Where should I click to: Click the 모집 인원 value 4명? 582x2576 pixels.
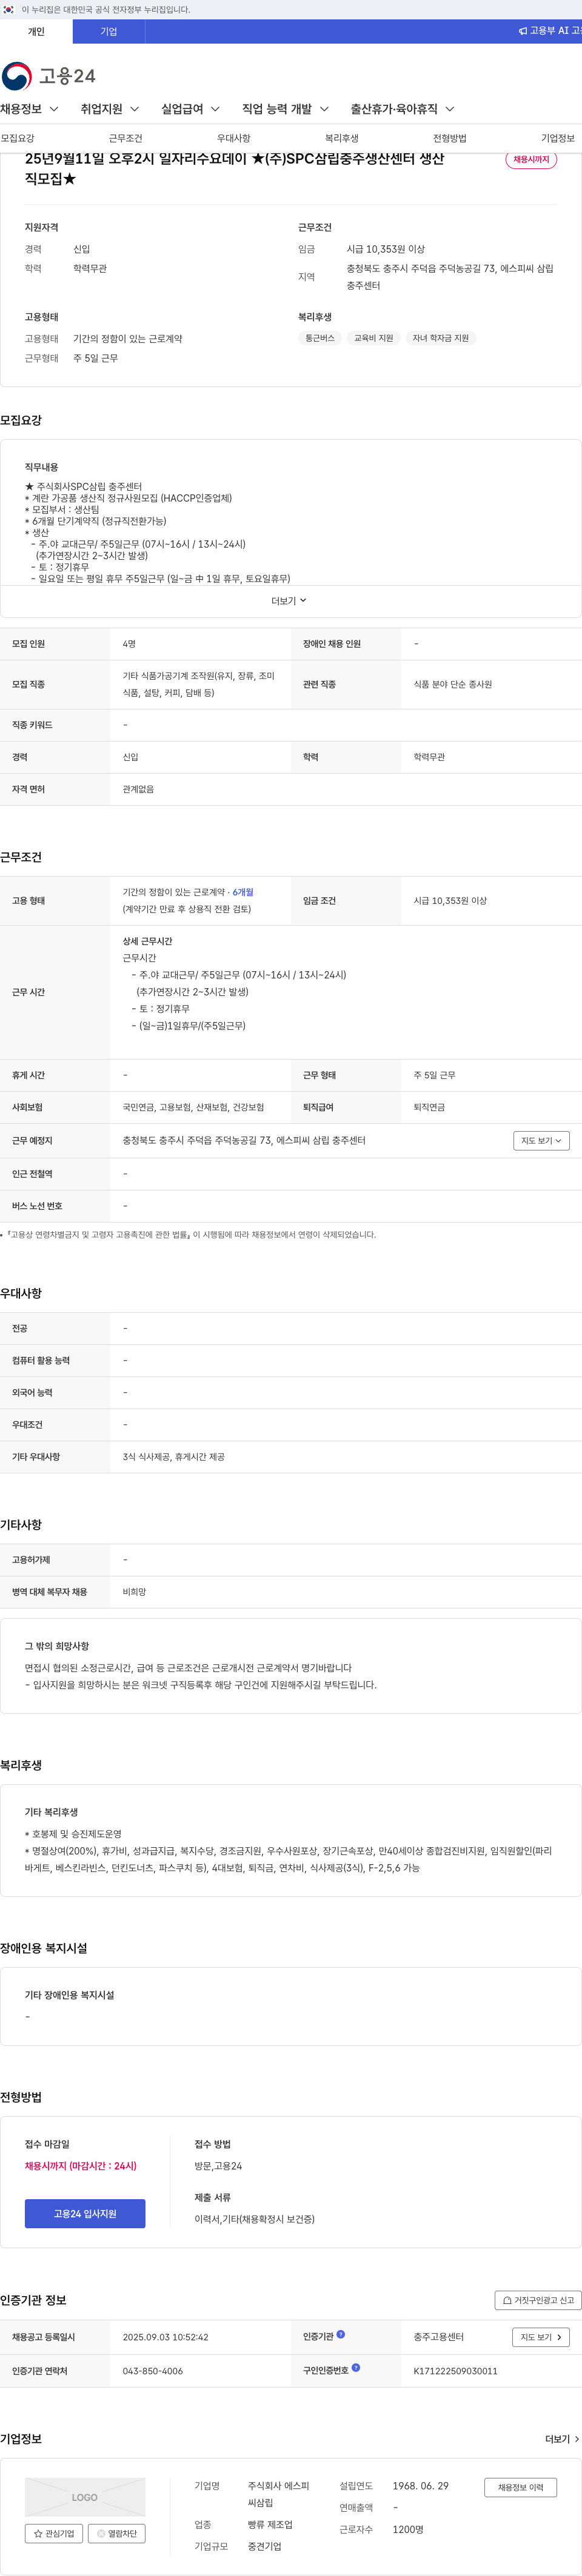tap(129, 644)
